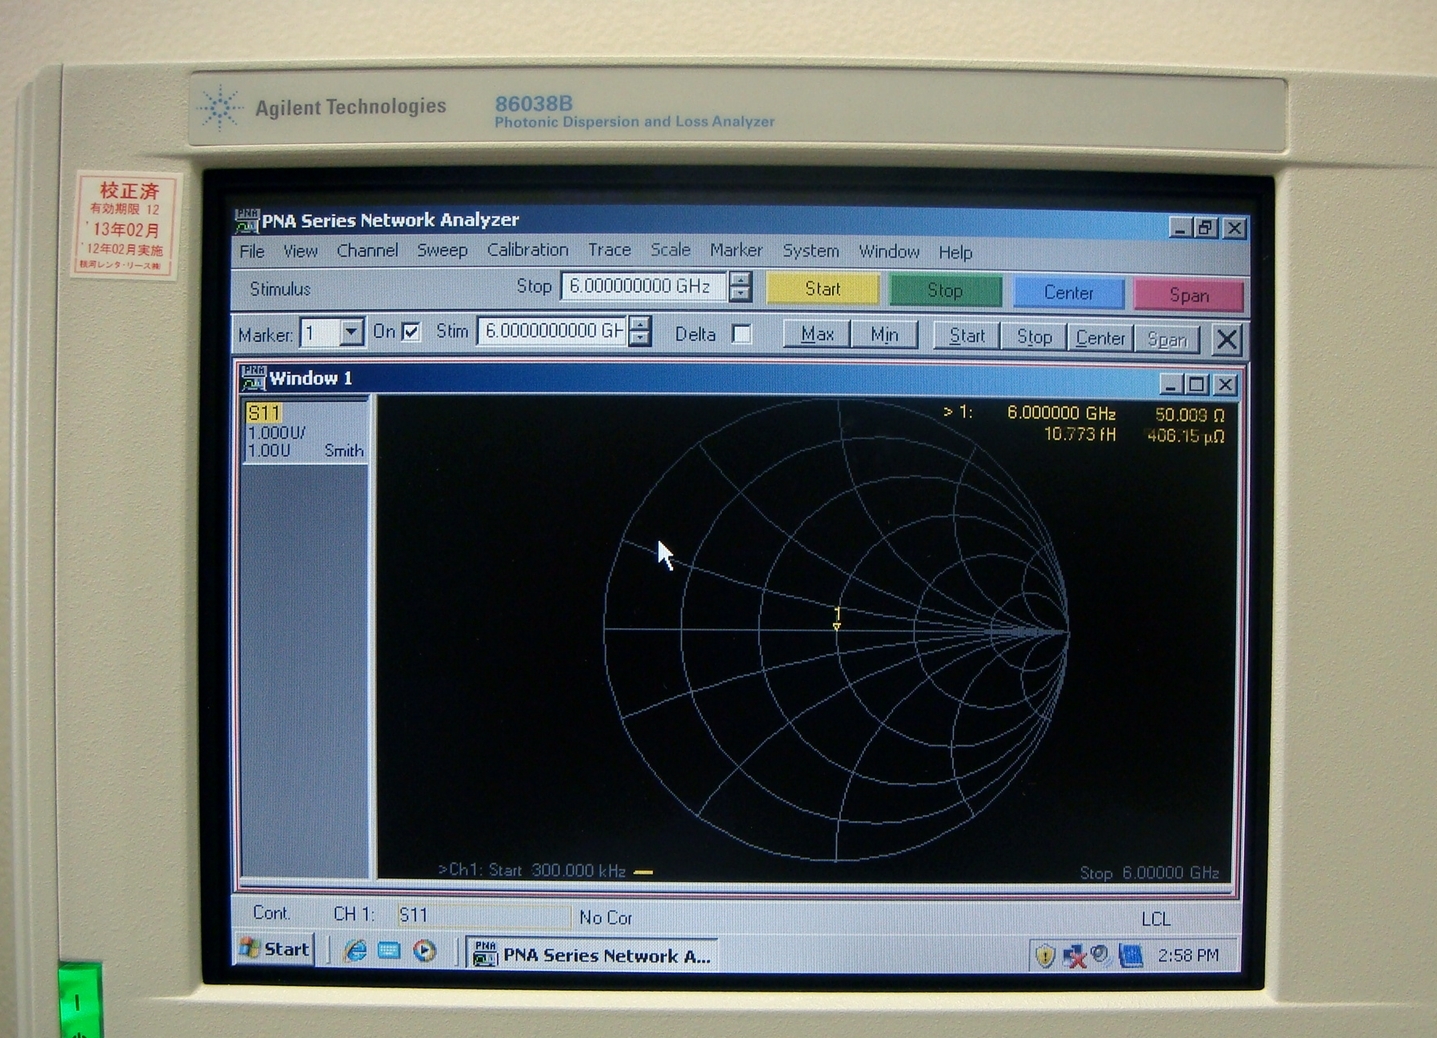Click the blue monitor tray icon
The width and height of the screenshot is (1437, 1038).
[x=1131, y=956]
